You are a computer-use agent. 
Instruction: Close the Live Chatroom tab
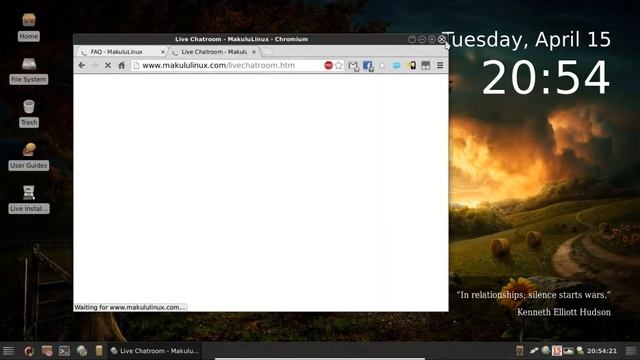tap(254, 52)
